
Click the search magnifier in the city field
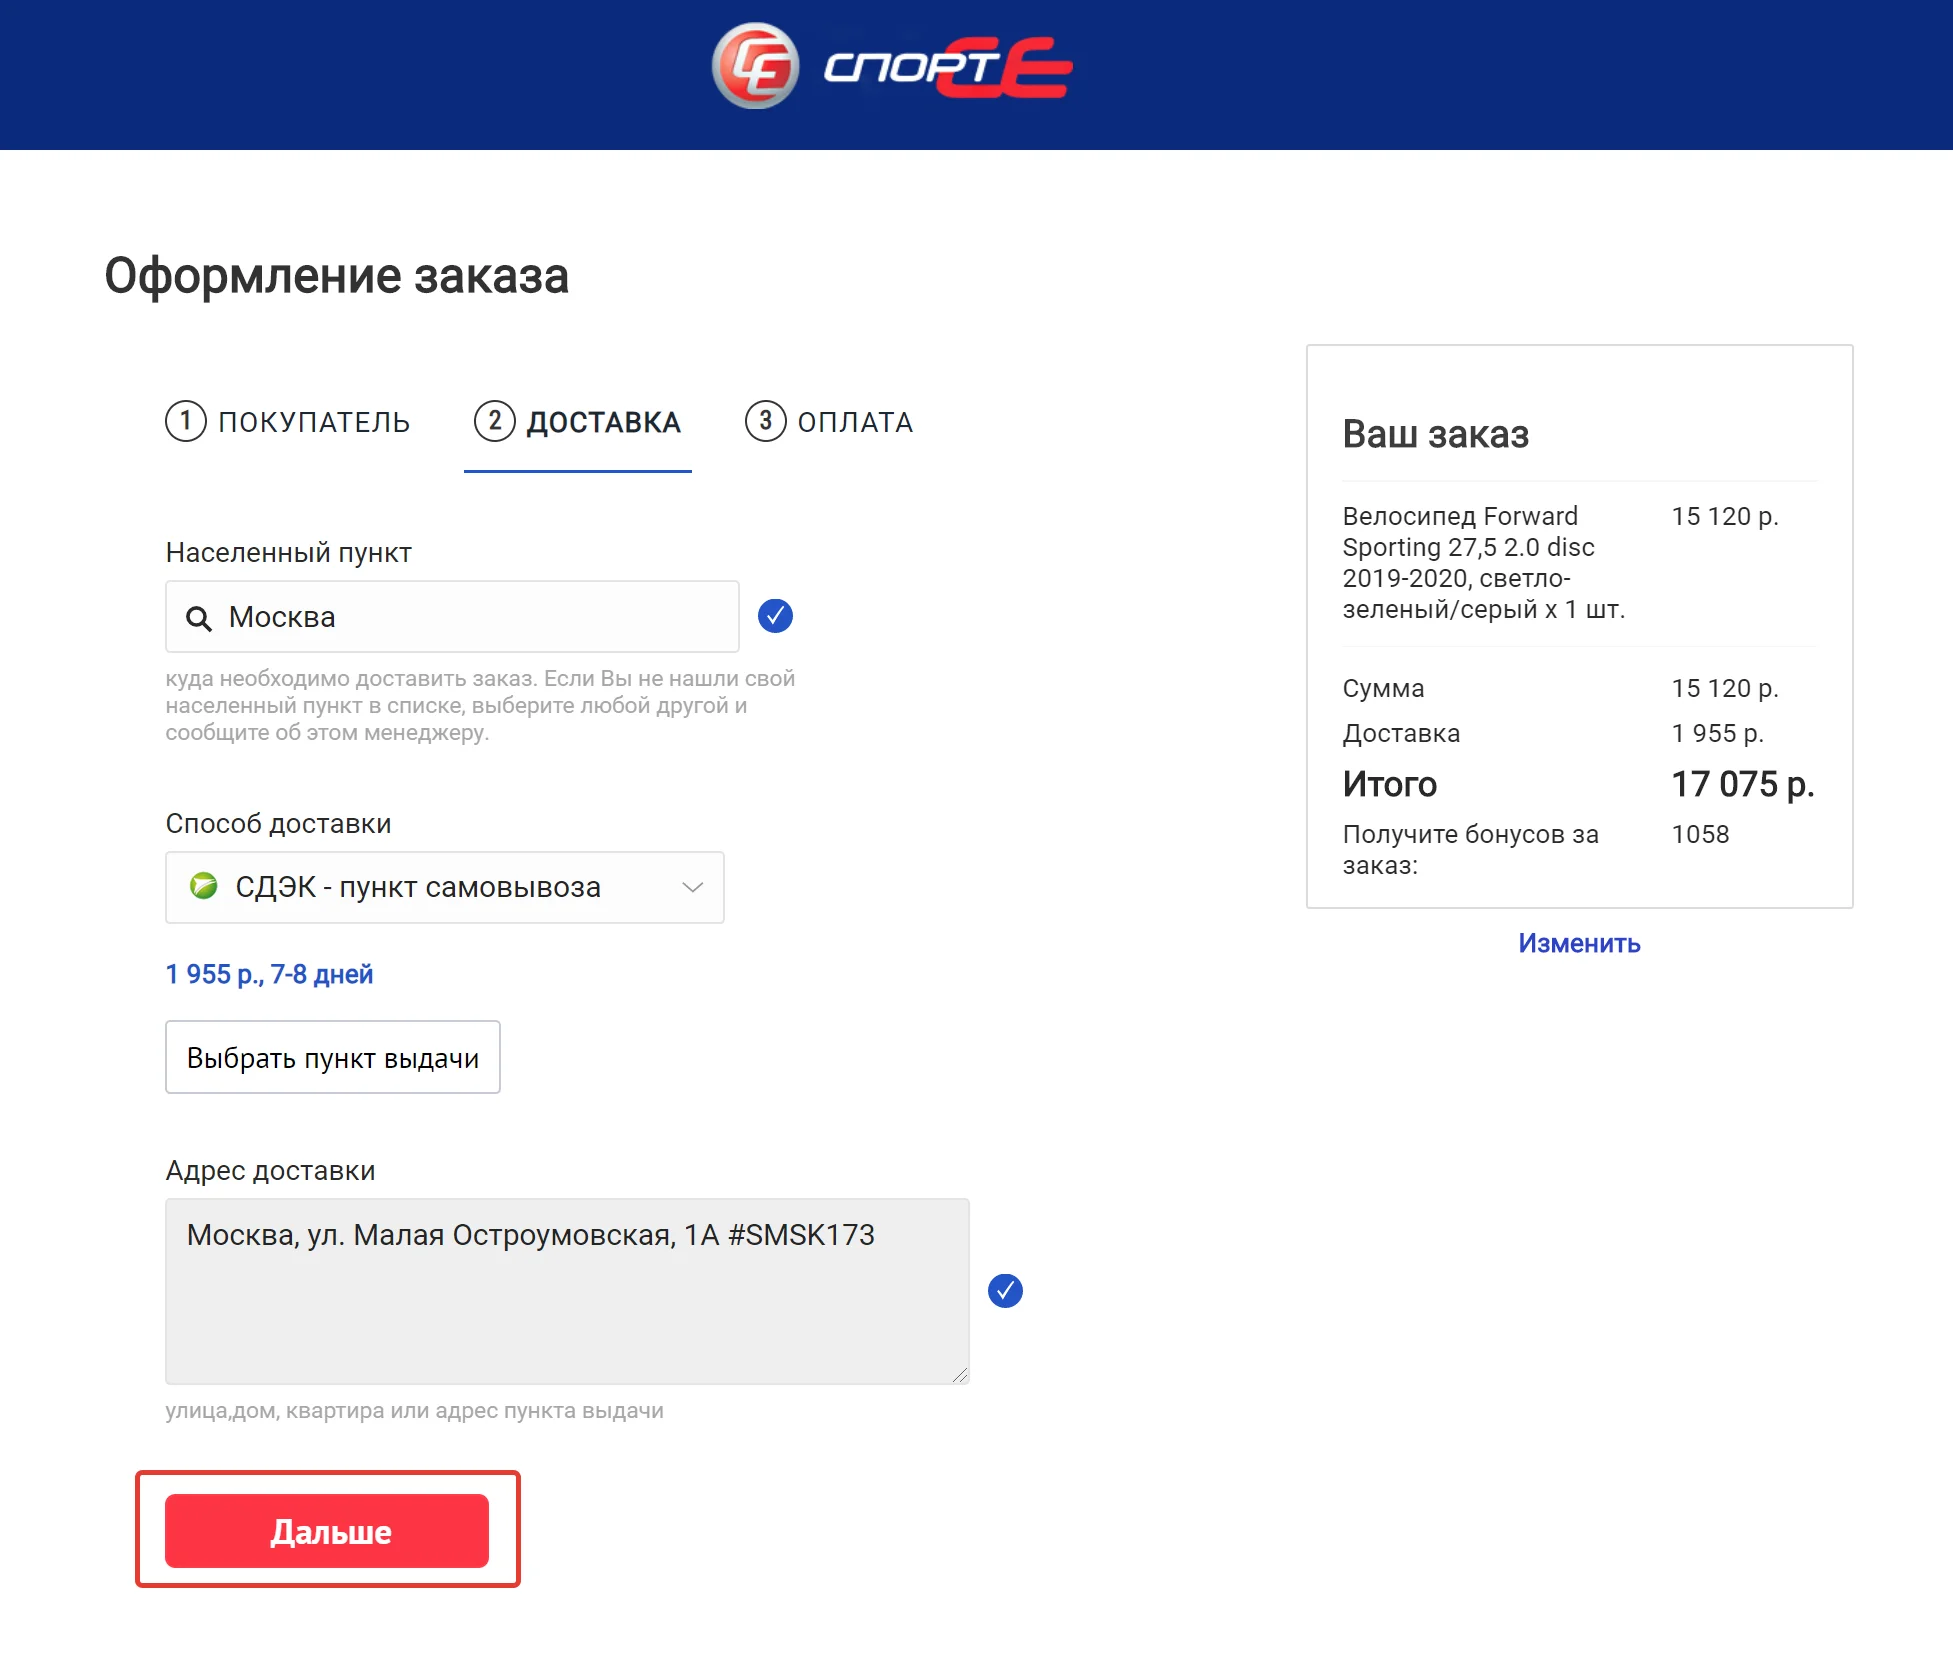coord(198,618)
